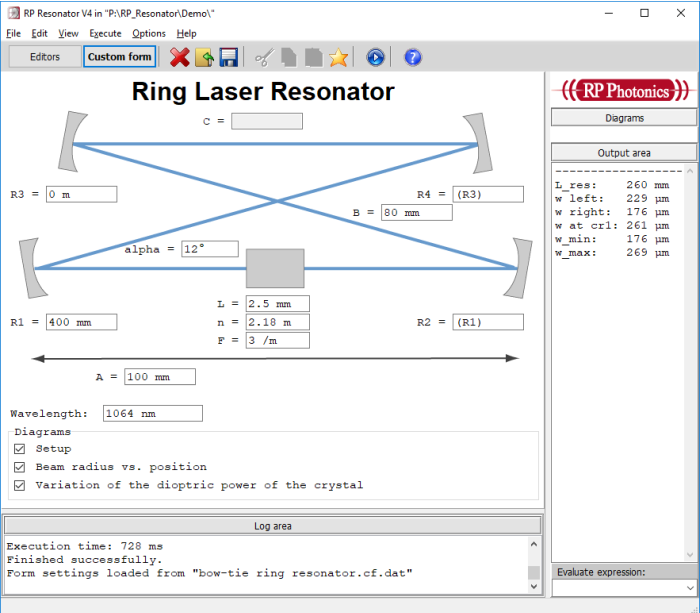This screenshot has height=613, width=700.
Task: Click the C input field
Action: click(267, 121)
